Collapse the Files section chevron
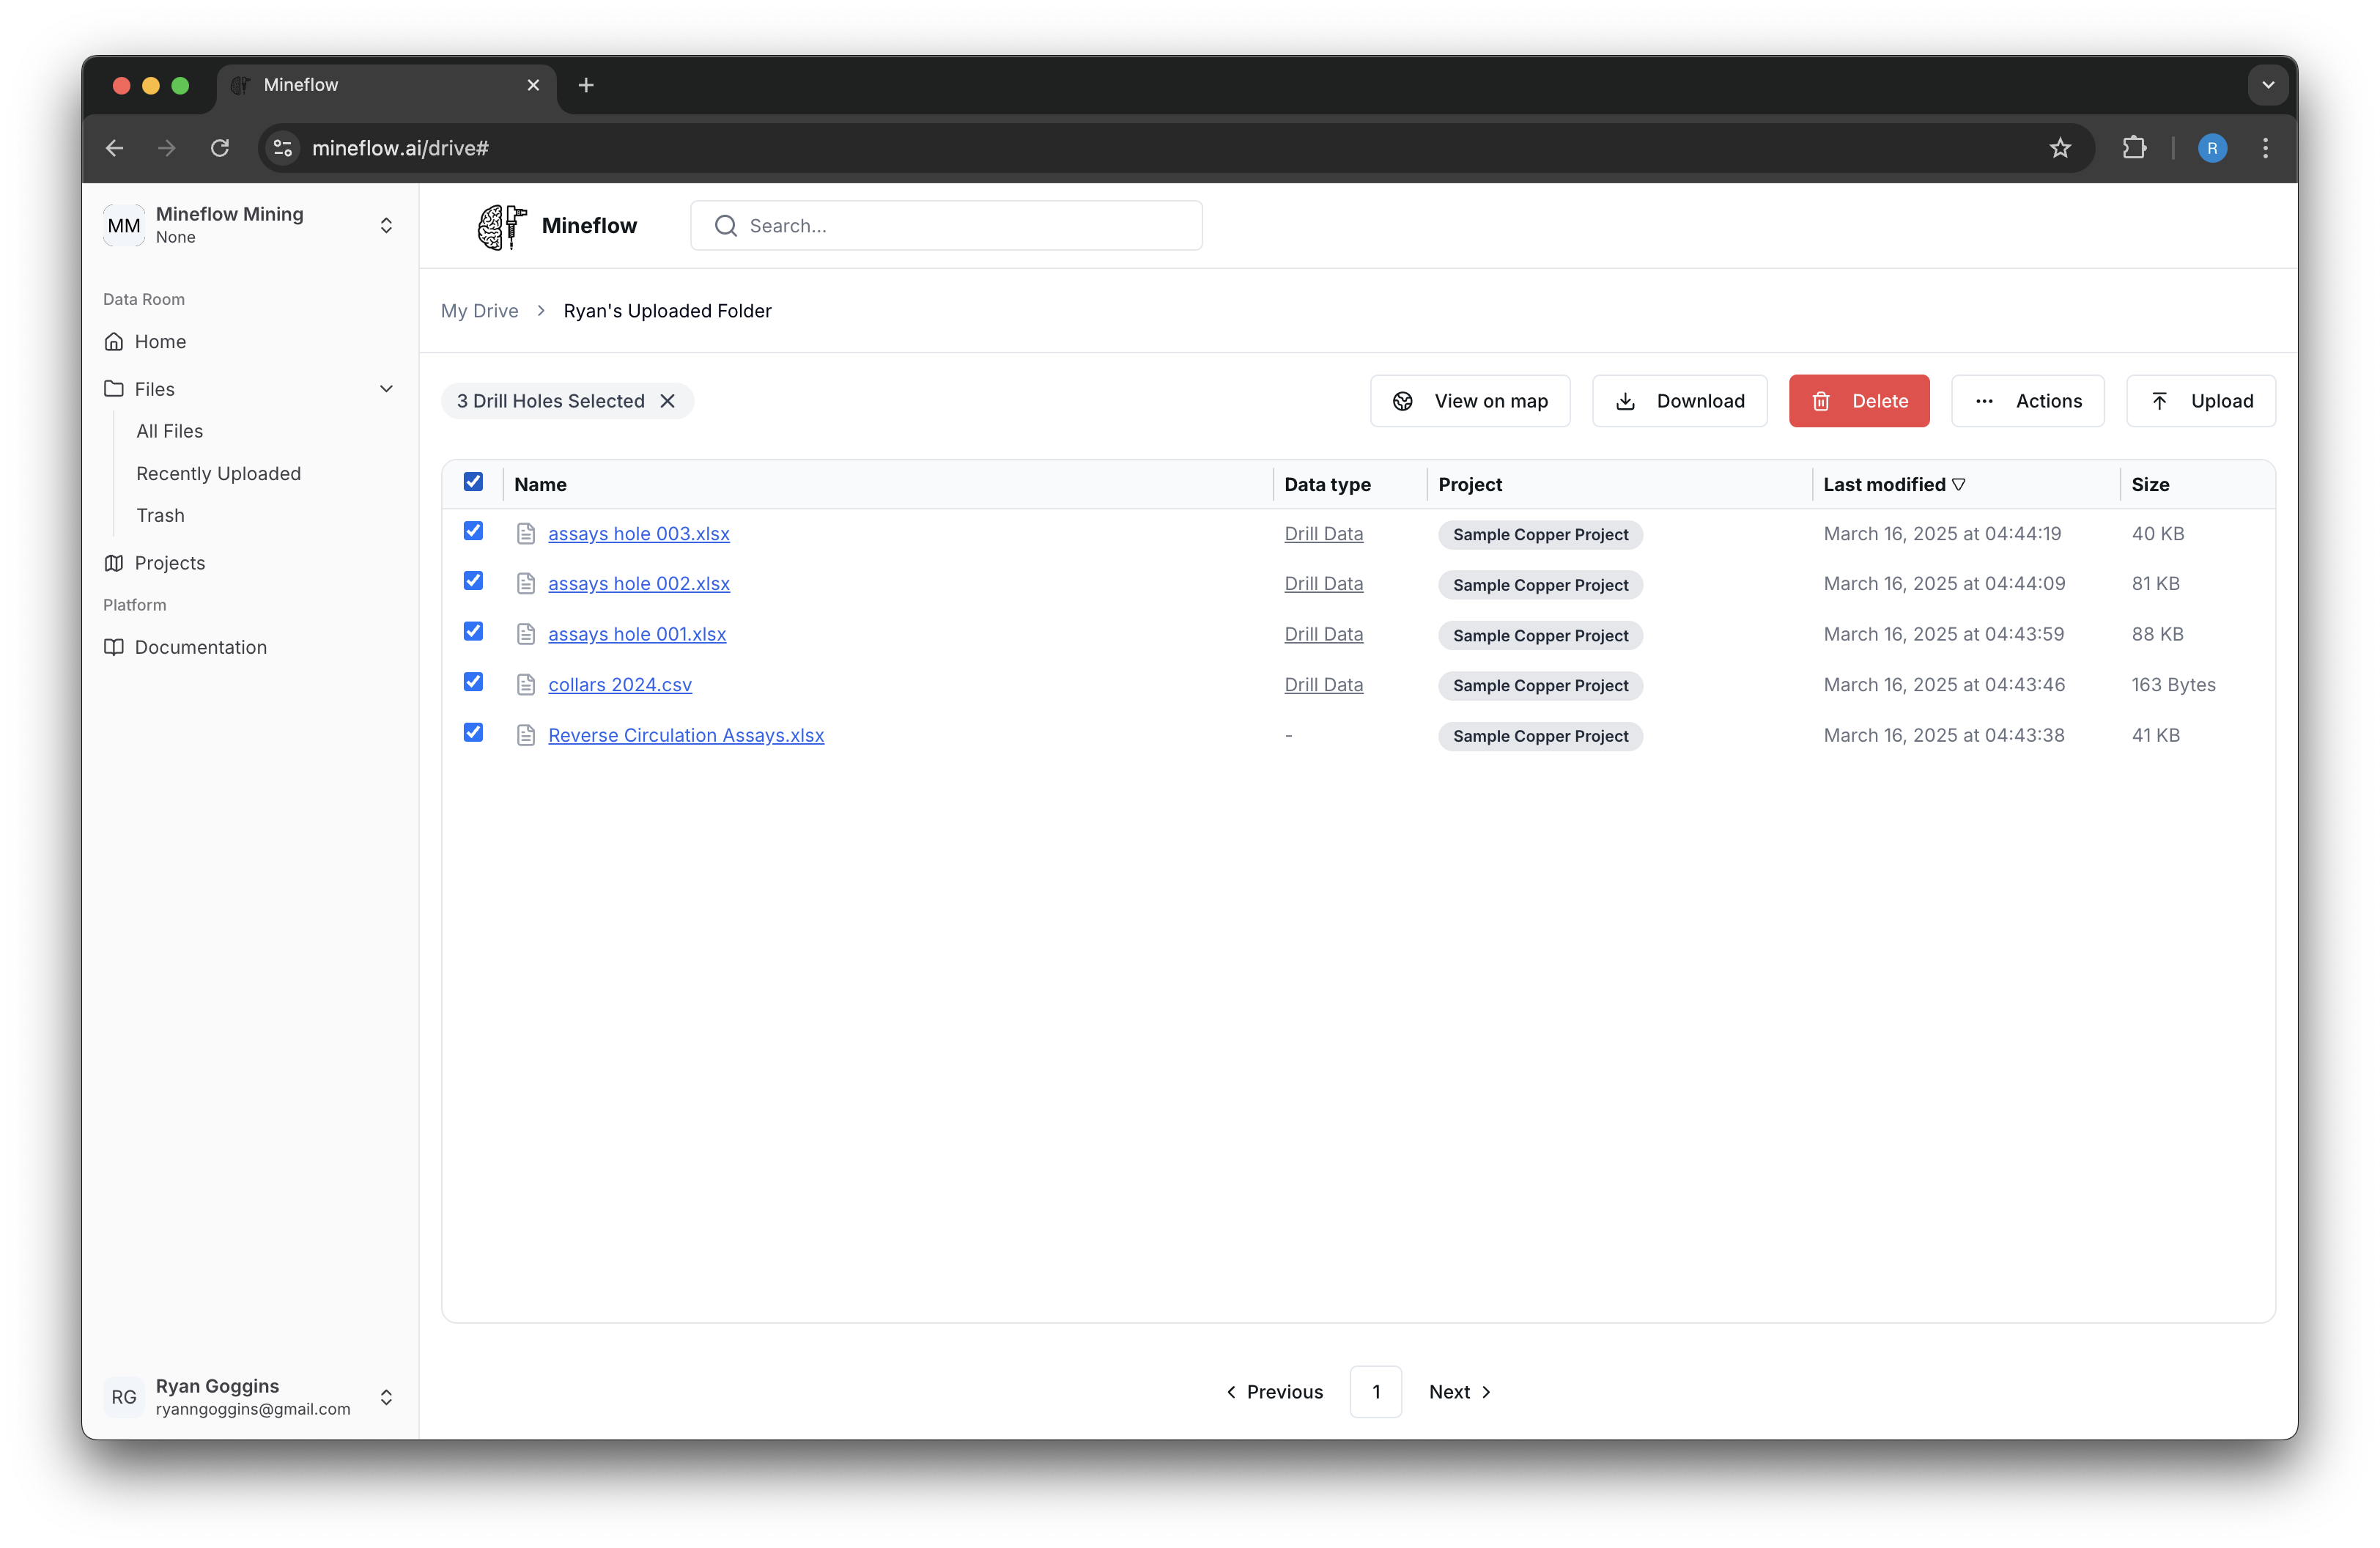Image resolution: width=2380 pixels, height=1548 pixels. tap(386, 389)
